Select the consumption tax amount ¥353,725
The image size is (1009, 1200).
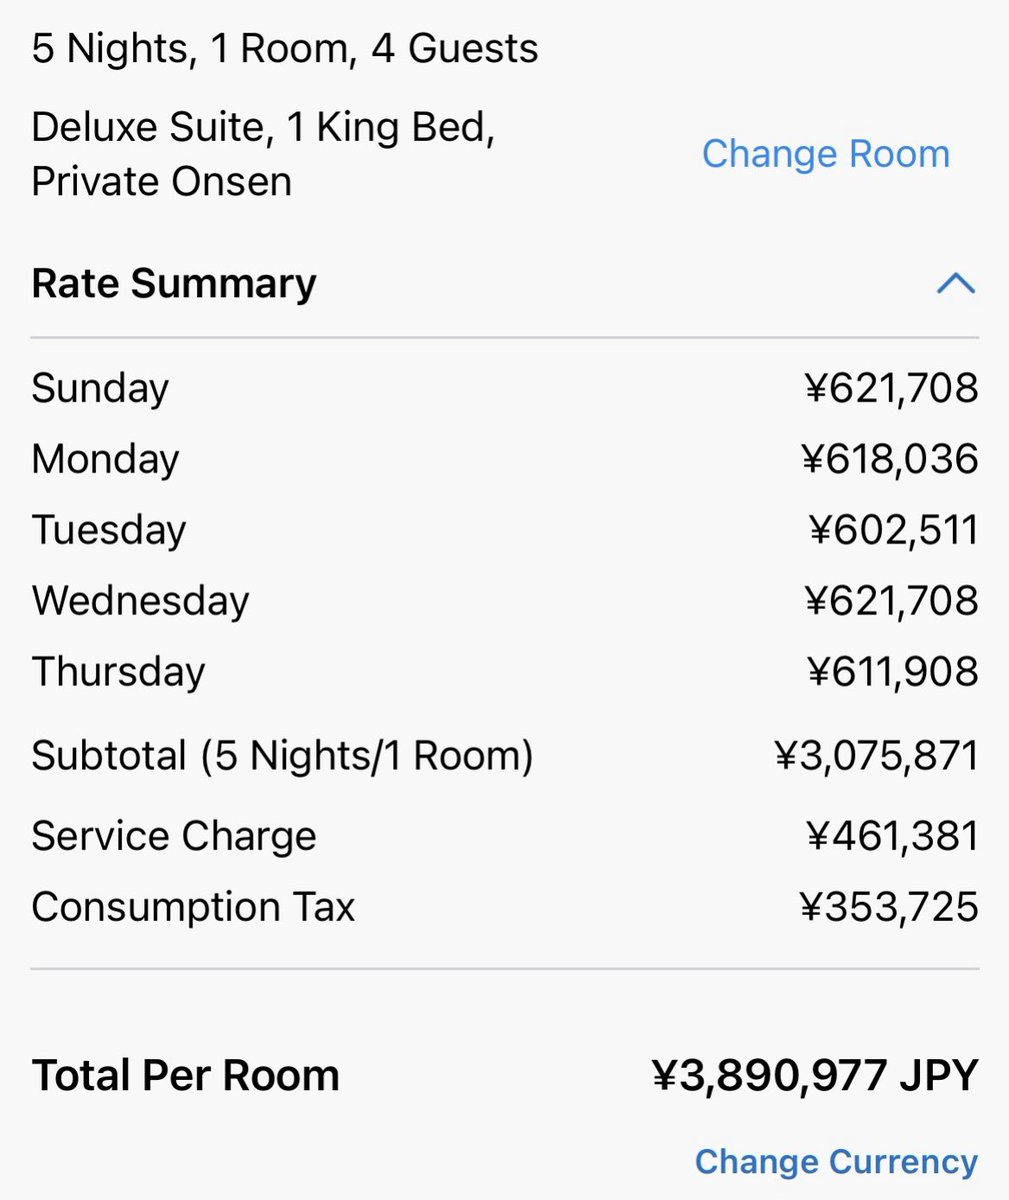click(889, 907)
